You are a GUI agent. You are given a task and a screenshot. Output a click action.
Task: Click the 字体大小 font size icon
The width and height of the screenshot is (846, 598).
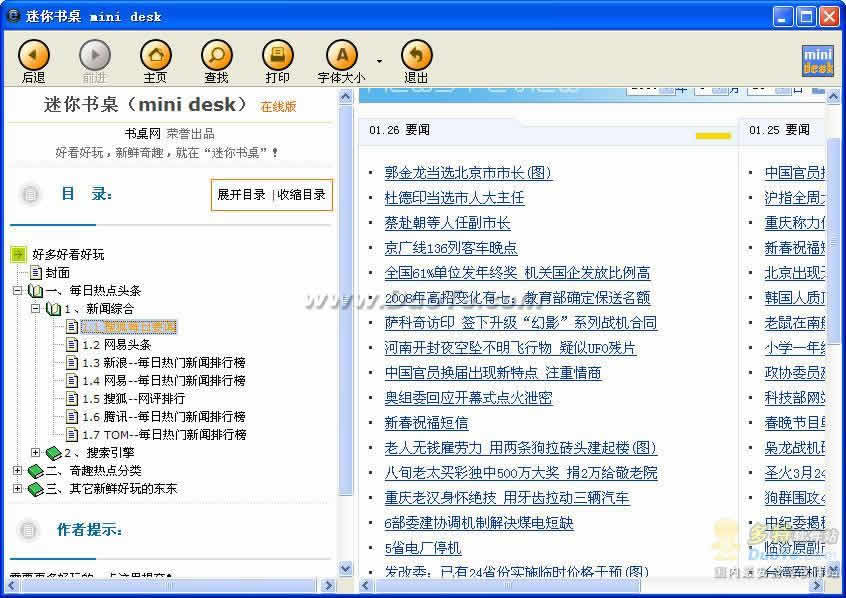pyautogui.click(x=342, y=55)
